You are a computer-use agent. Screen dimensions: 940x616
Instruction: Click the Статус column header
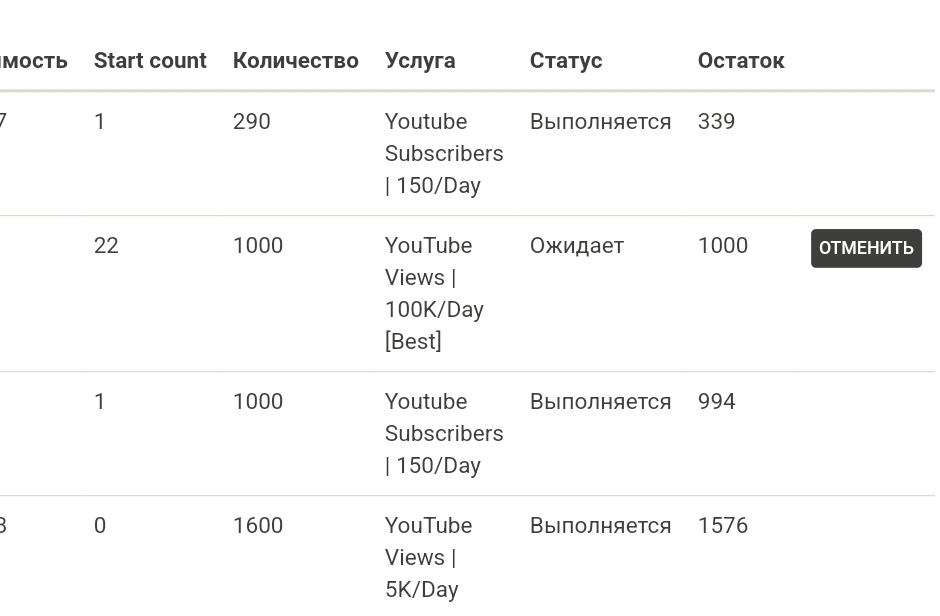click(x=566, y=61)
